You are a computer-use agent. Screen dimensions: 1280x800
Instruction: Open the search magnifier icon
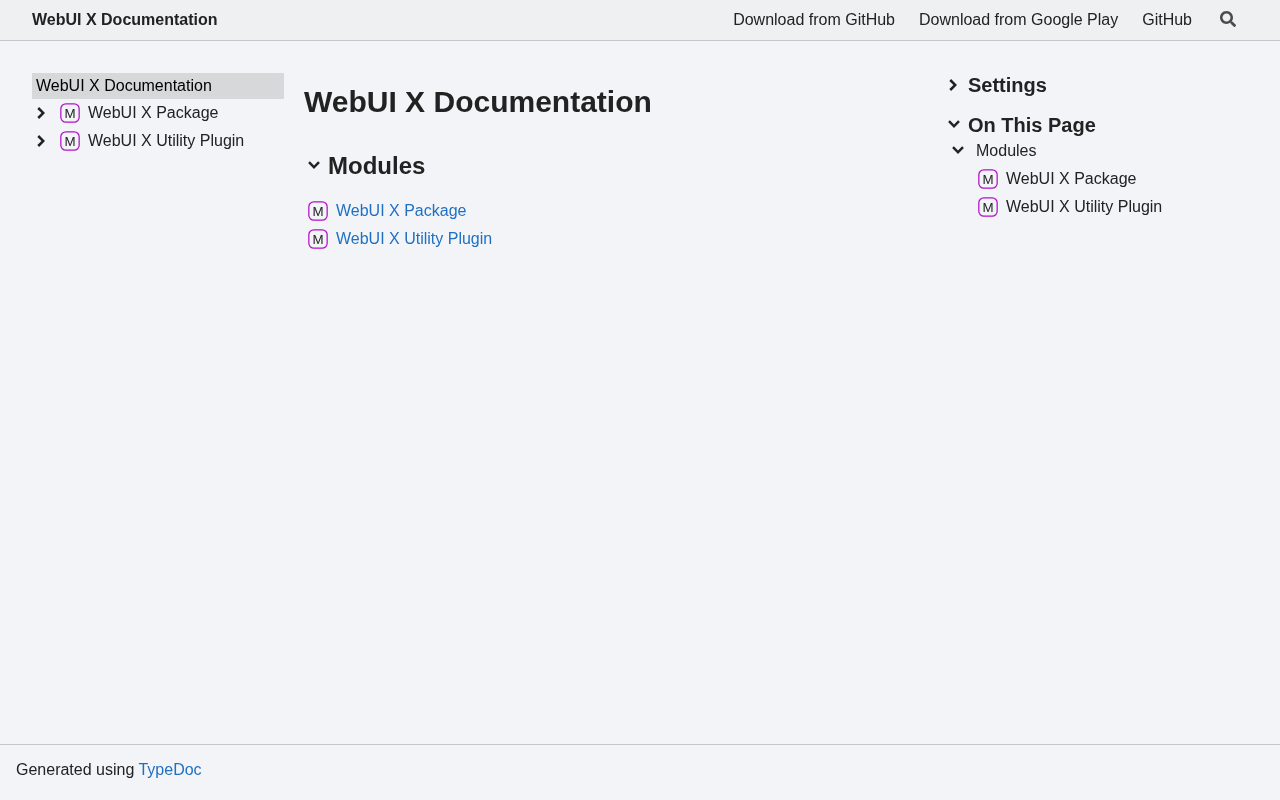pyautogui.click(x=1228, y=19)
